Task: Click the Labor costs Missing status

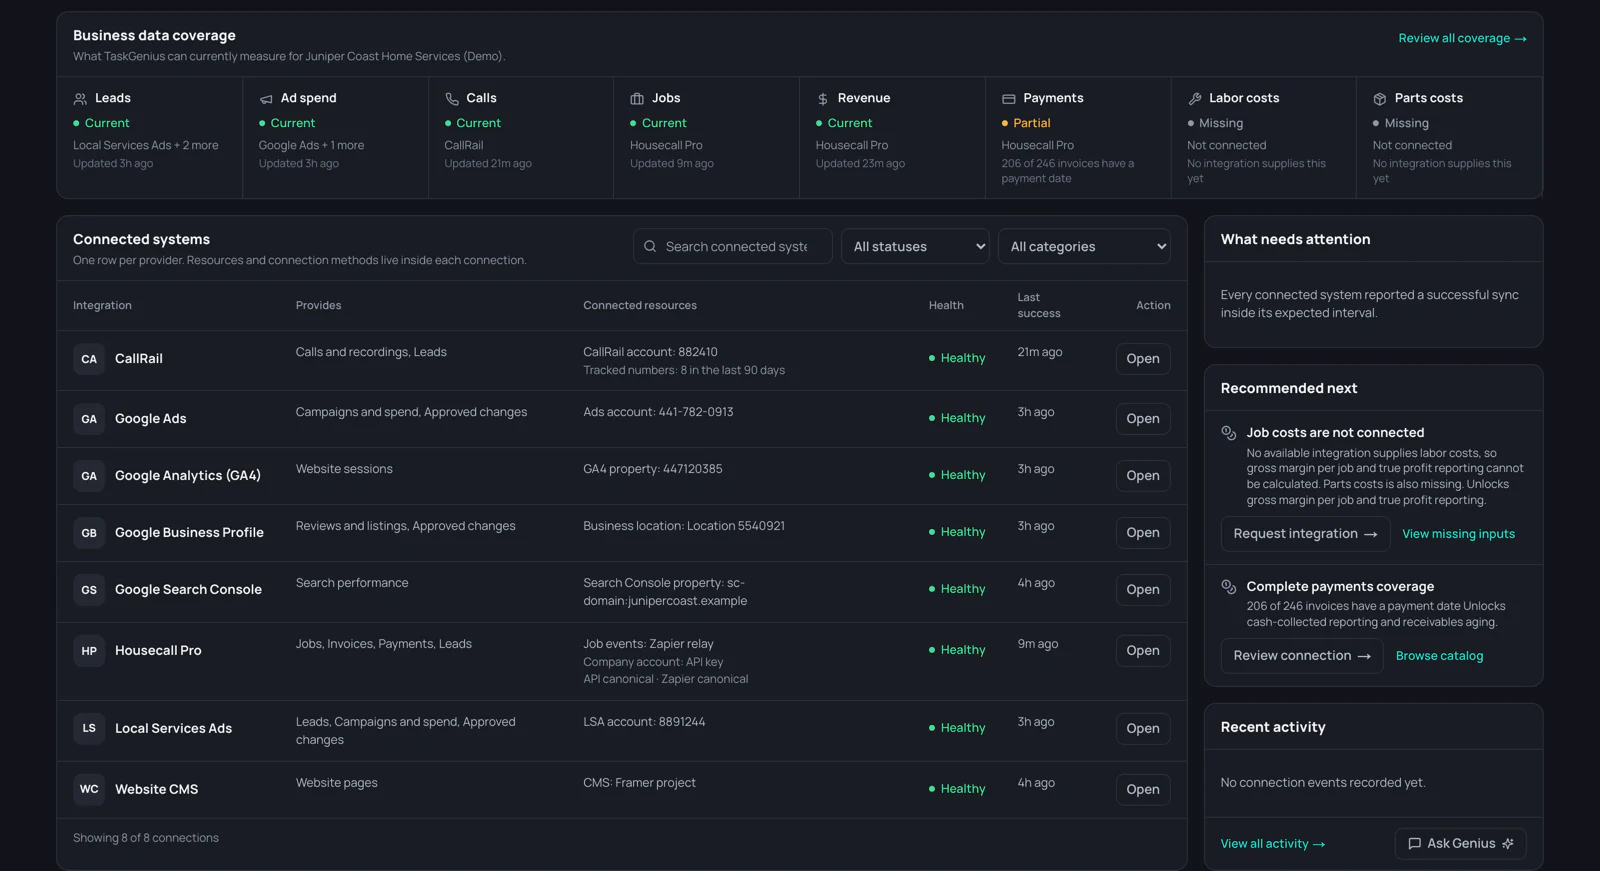Action: pos(1215,123)
